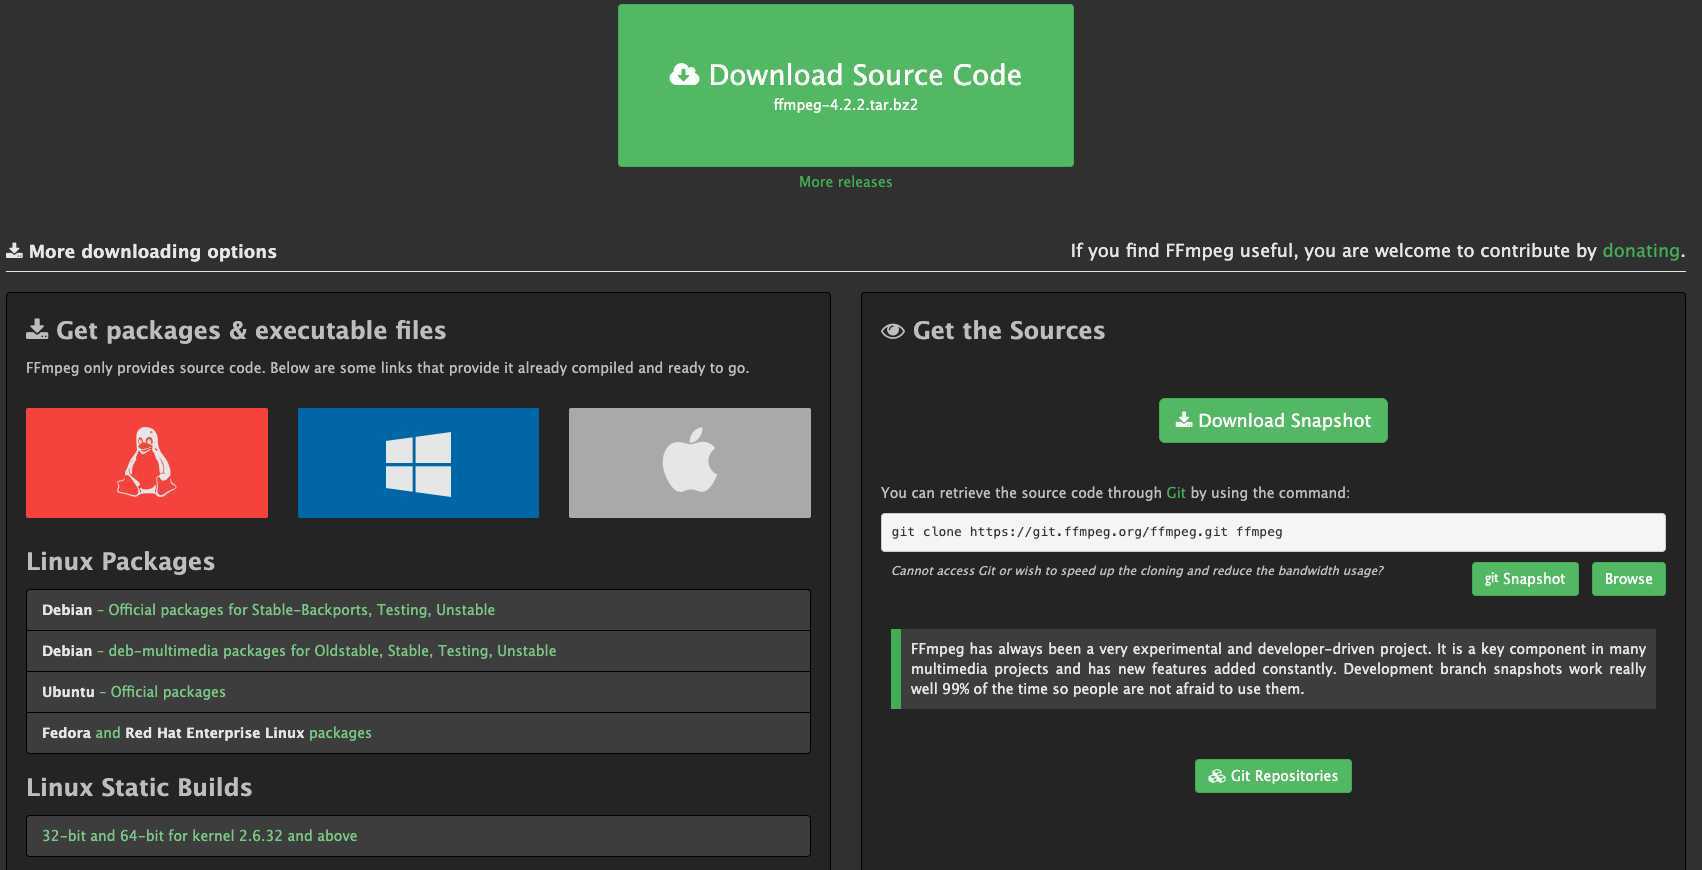Click the small git Snapshot button

coord(1525,579)
